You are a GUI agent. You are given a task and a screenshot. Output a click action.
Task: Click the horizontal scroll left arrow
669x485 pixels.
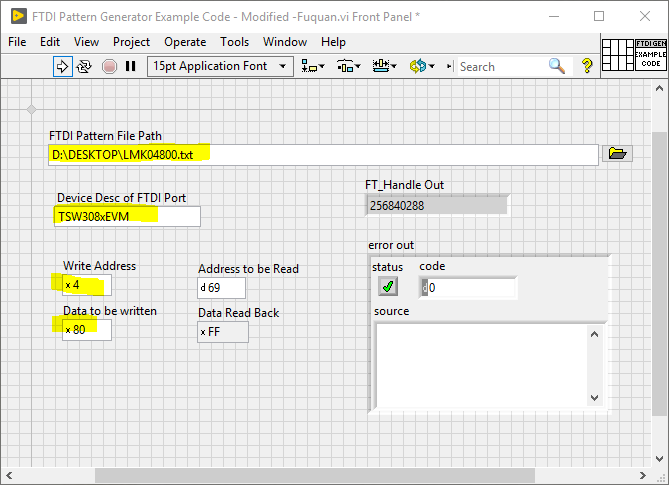(9, 475)
